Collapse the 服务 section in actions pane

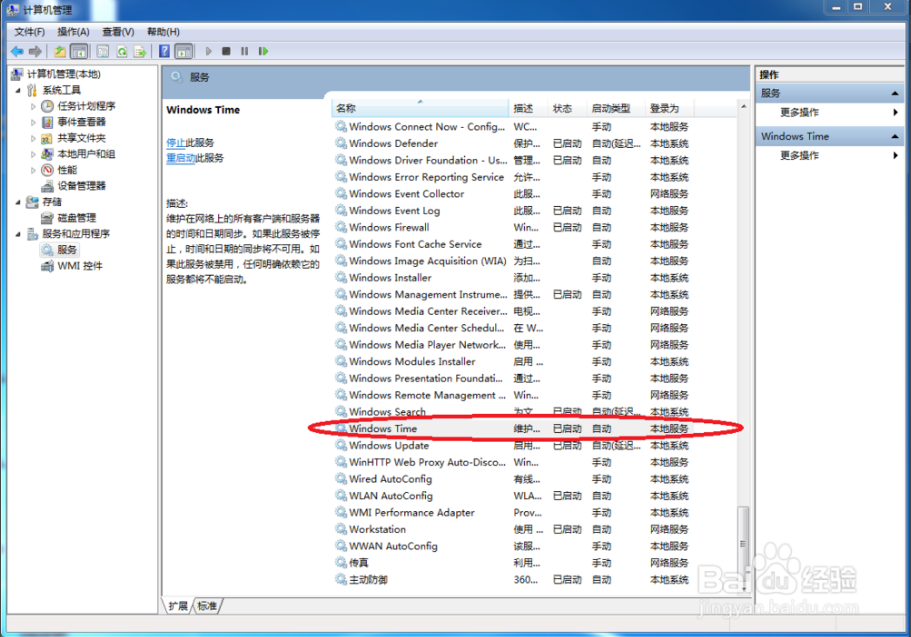click(895, 94)
